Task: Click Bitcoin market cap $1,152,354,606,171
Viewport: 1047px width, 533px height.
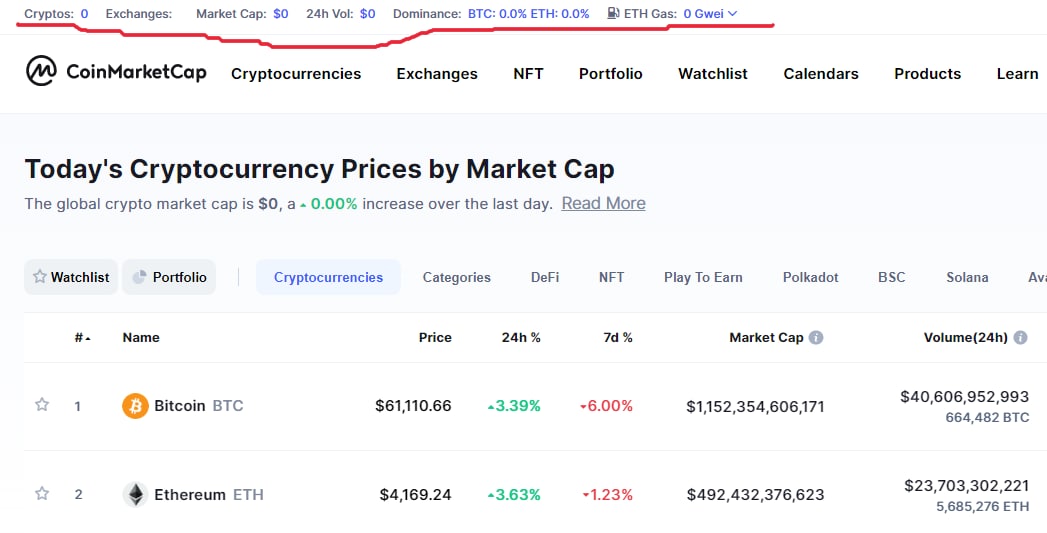Action: pos(755,406)
